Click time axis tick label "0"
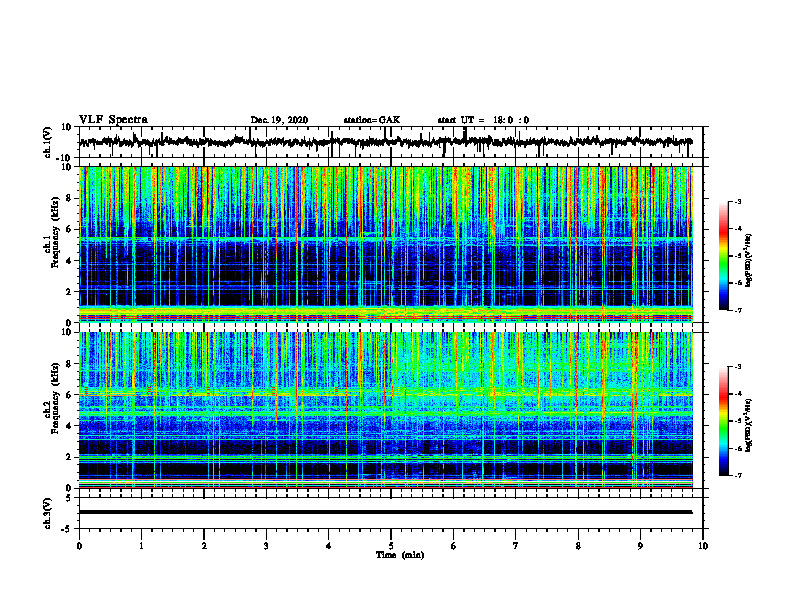 [79, 546]
